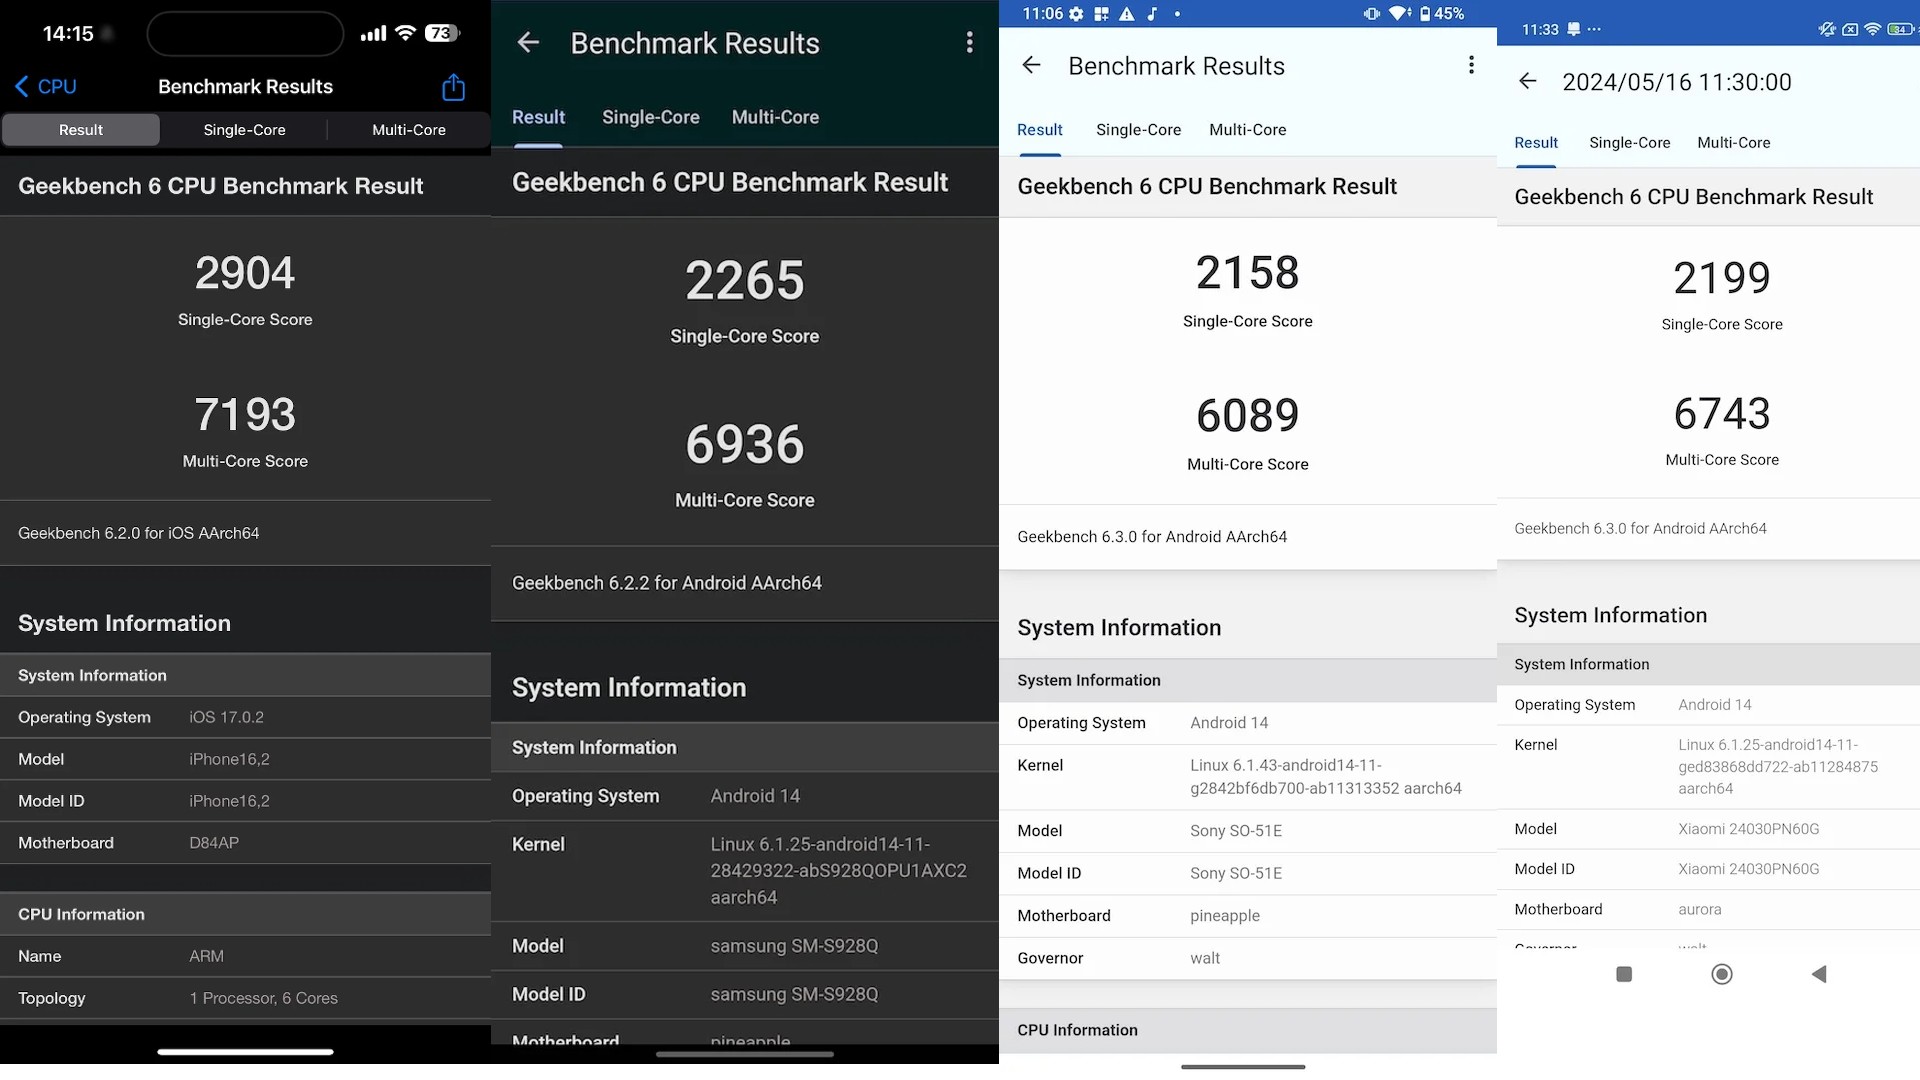Tap the 2024/05/16 11:30:00 title
Viewport: 1920px width, 1080px height.
point(1677,82)
